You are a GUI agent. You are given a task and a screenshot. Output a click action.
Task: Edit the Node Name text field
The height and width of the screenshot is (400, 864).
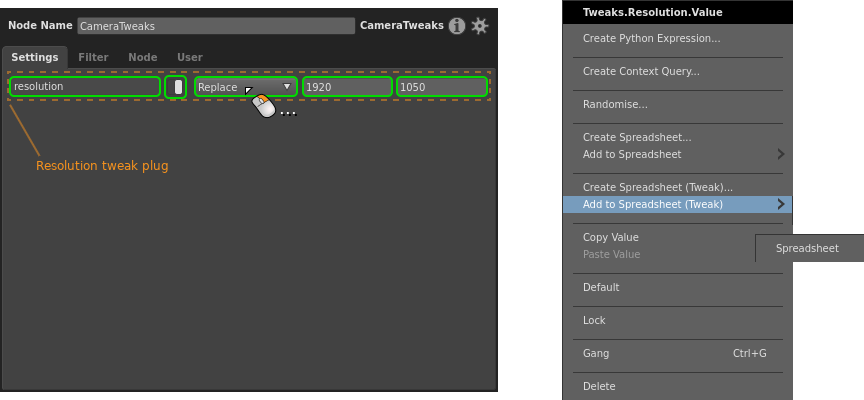click(x=216, y=26)
